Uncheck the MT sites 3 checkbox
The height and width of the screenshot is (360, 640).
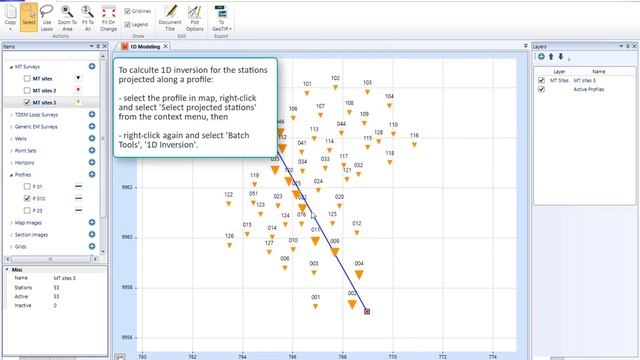[27, 102]
